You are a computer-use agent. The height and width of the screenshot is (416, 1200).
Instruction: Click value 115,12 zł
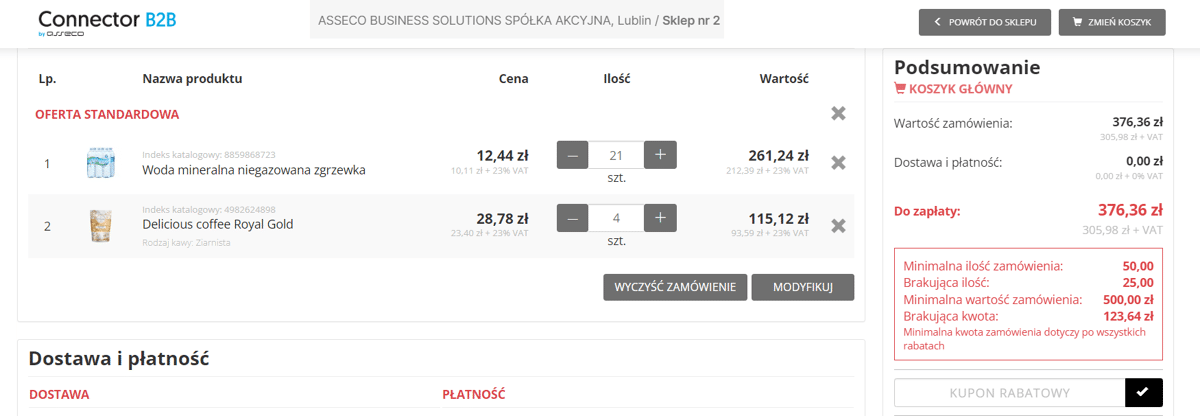(778, 218)
